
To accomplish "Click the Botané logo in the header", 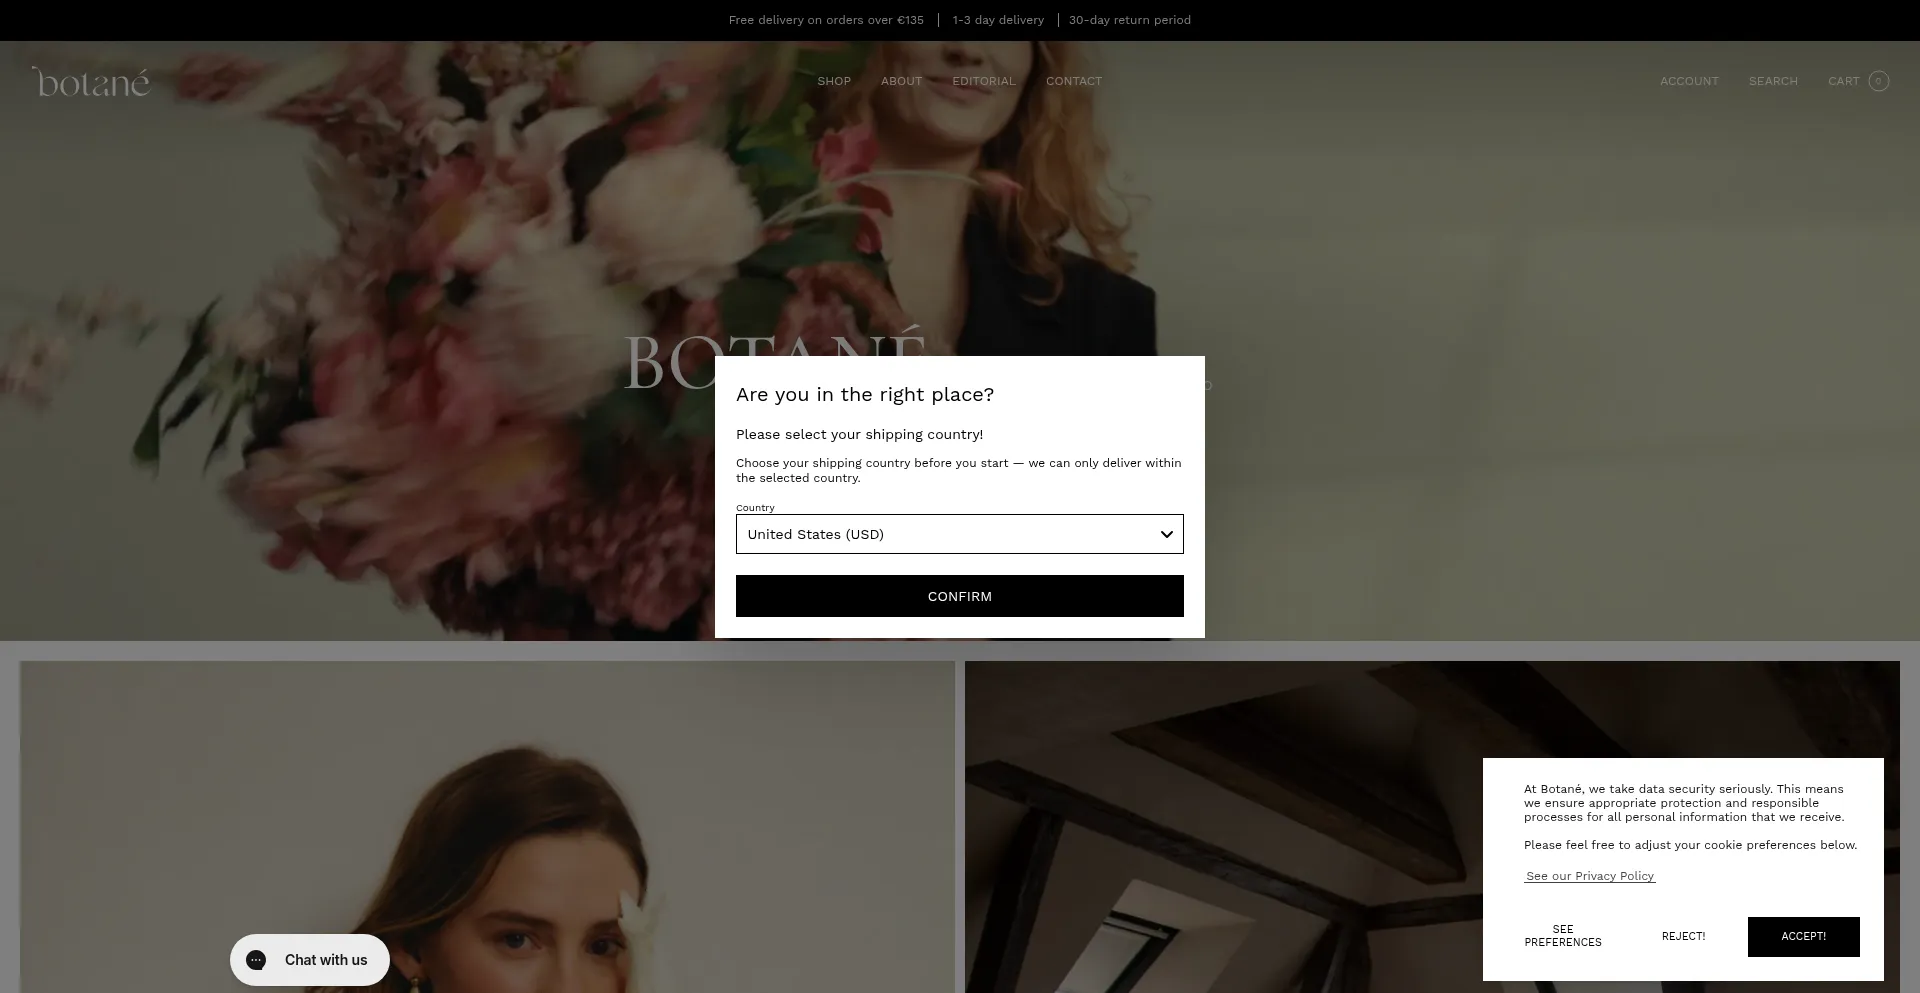I will click(91, 82).
